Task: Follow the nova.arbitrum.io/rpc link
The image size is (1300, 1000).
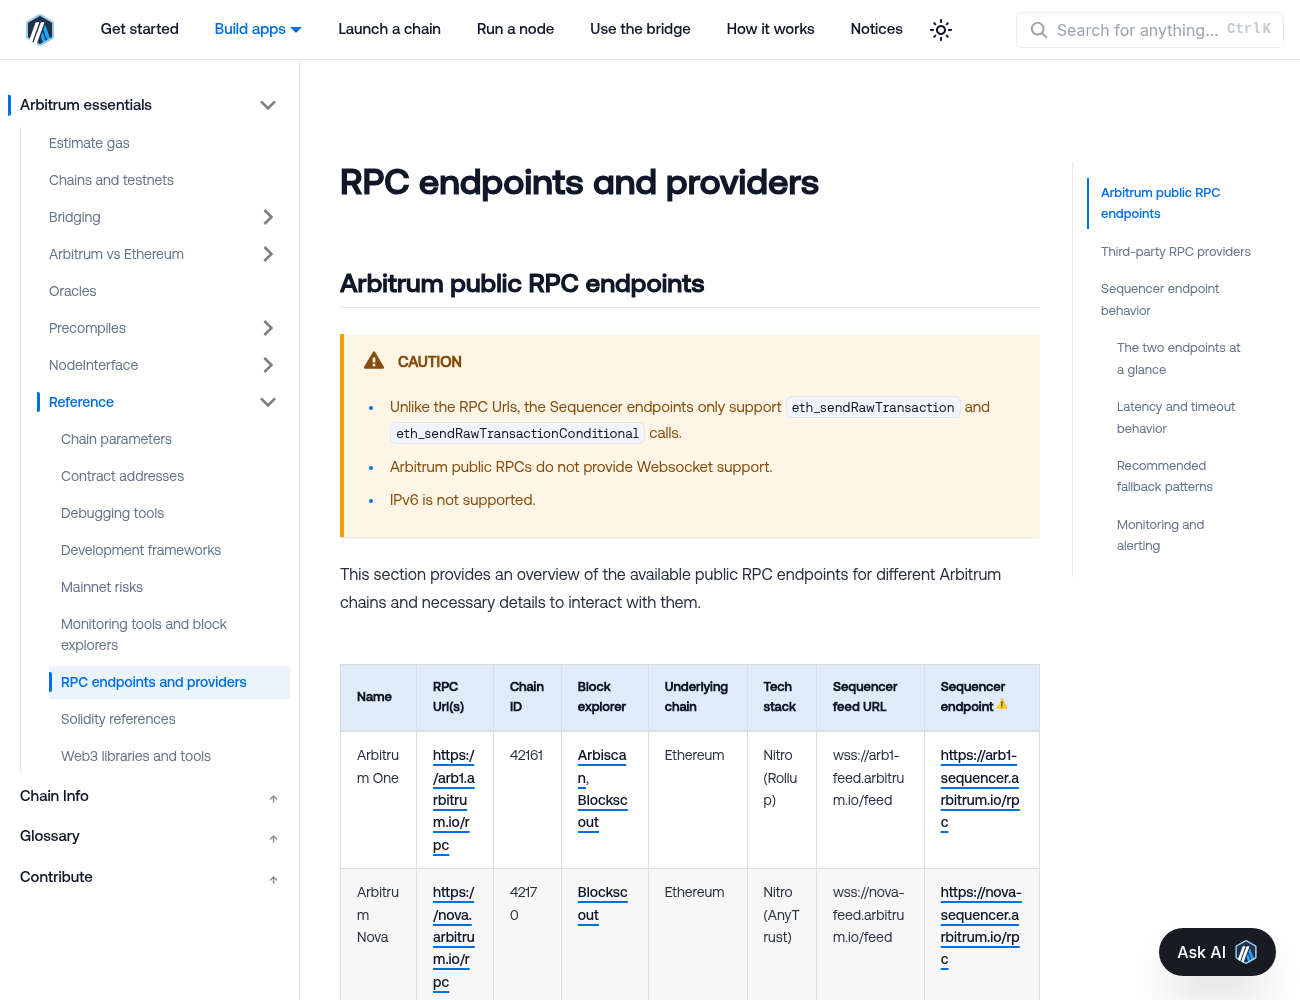Action: pos(453,937)
